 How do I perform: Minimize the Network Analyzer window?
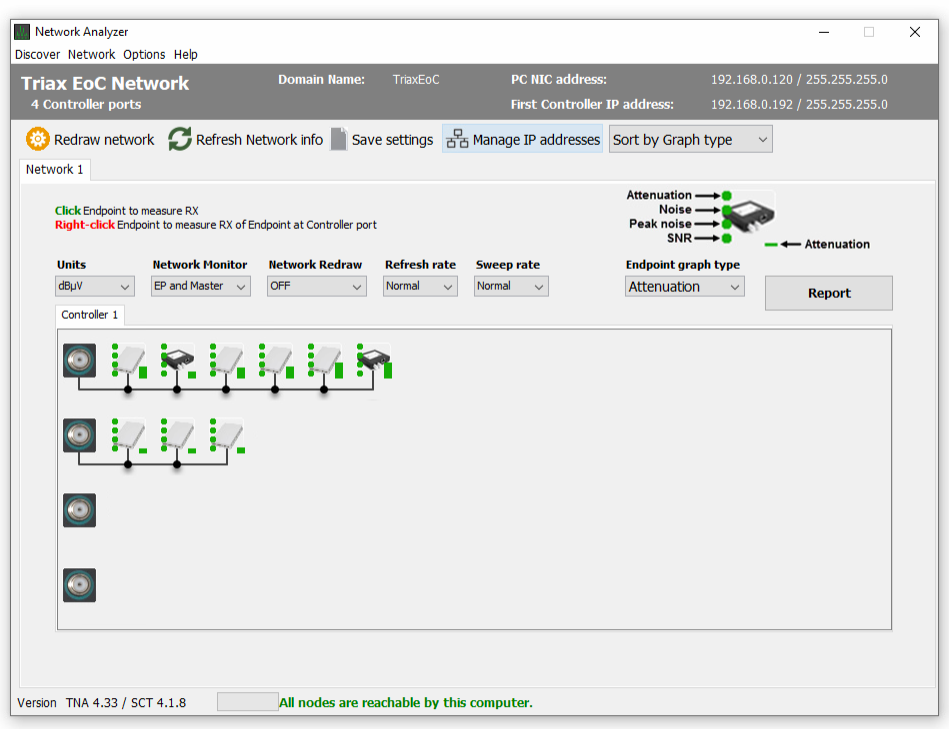[x=824, y=32]
